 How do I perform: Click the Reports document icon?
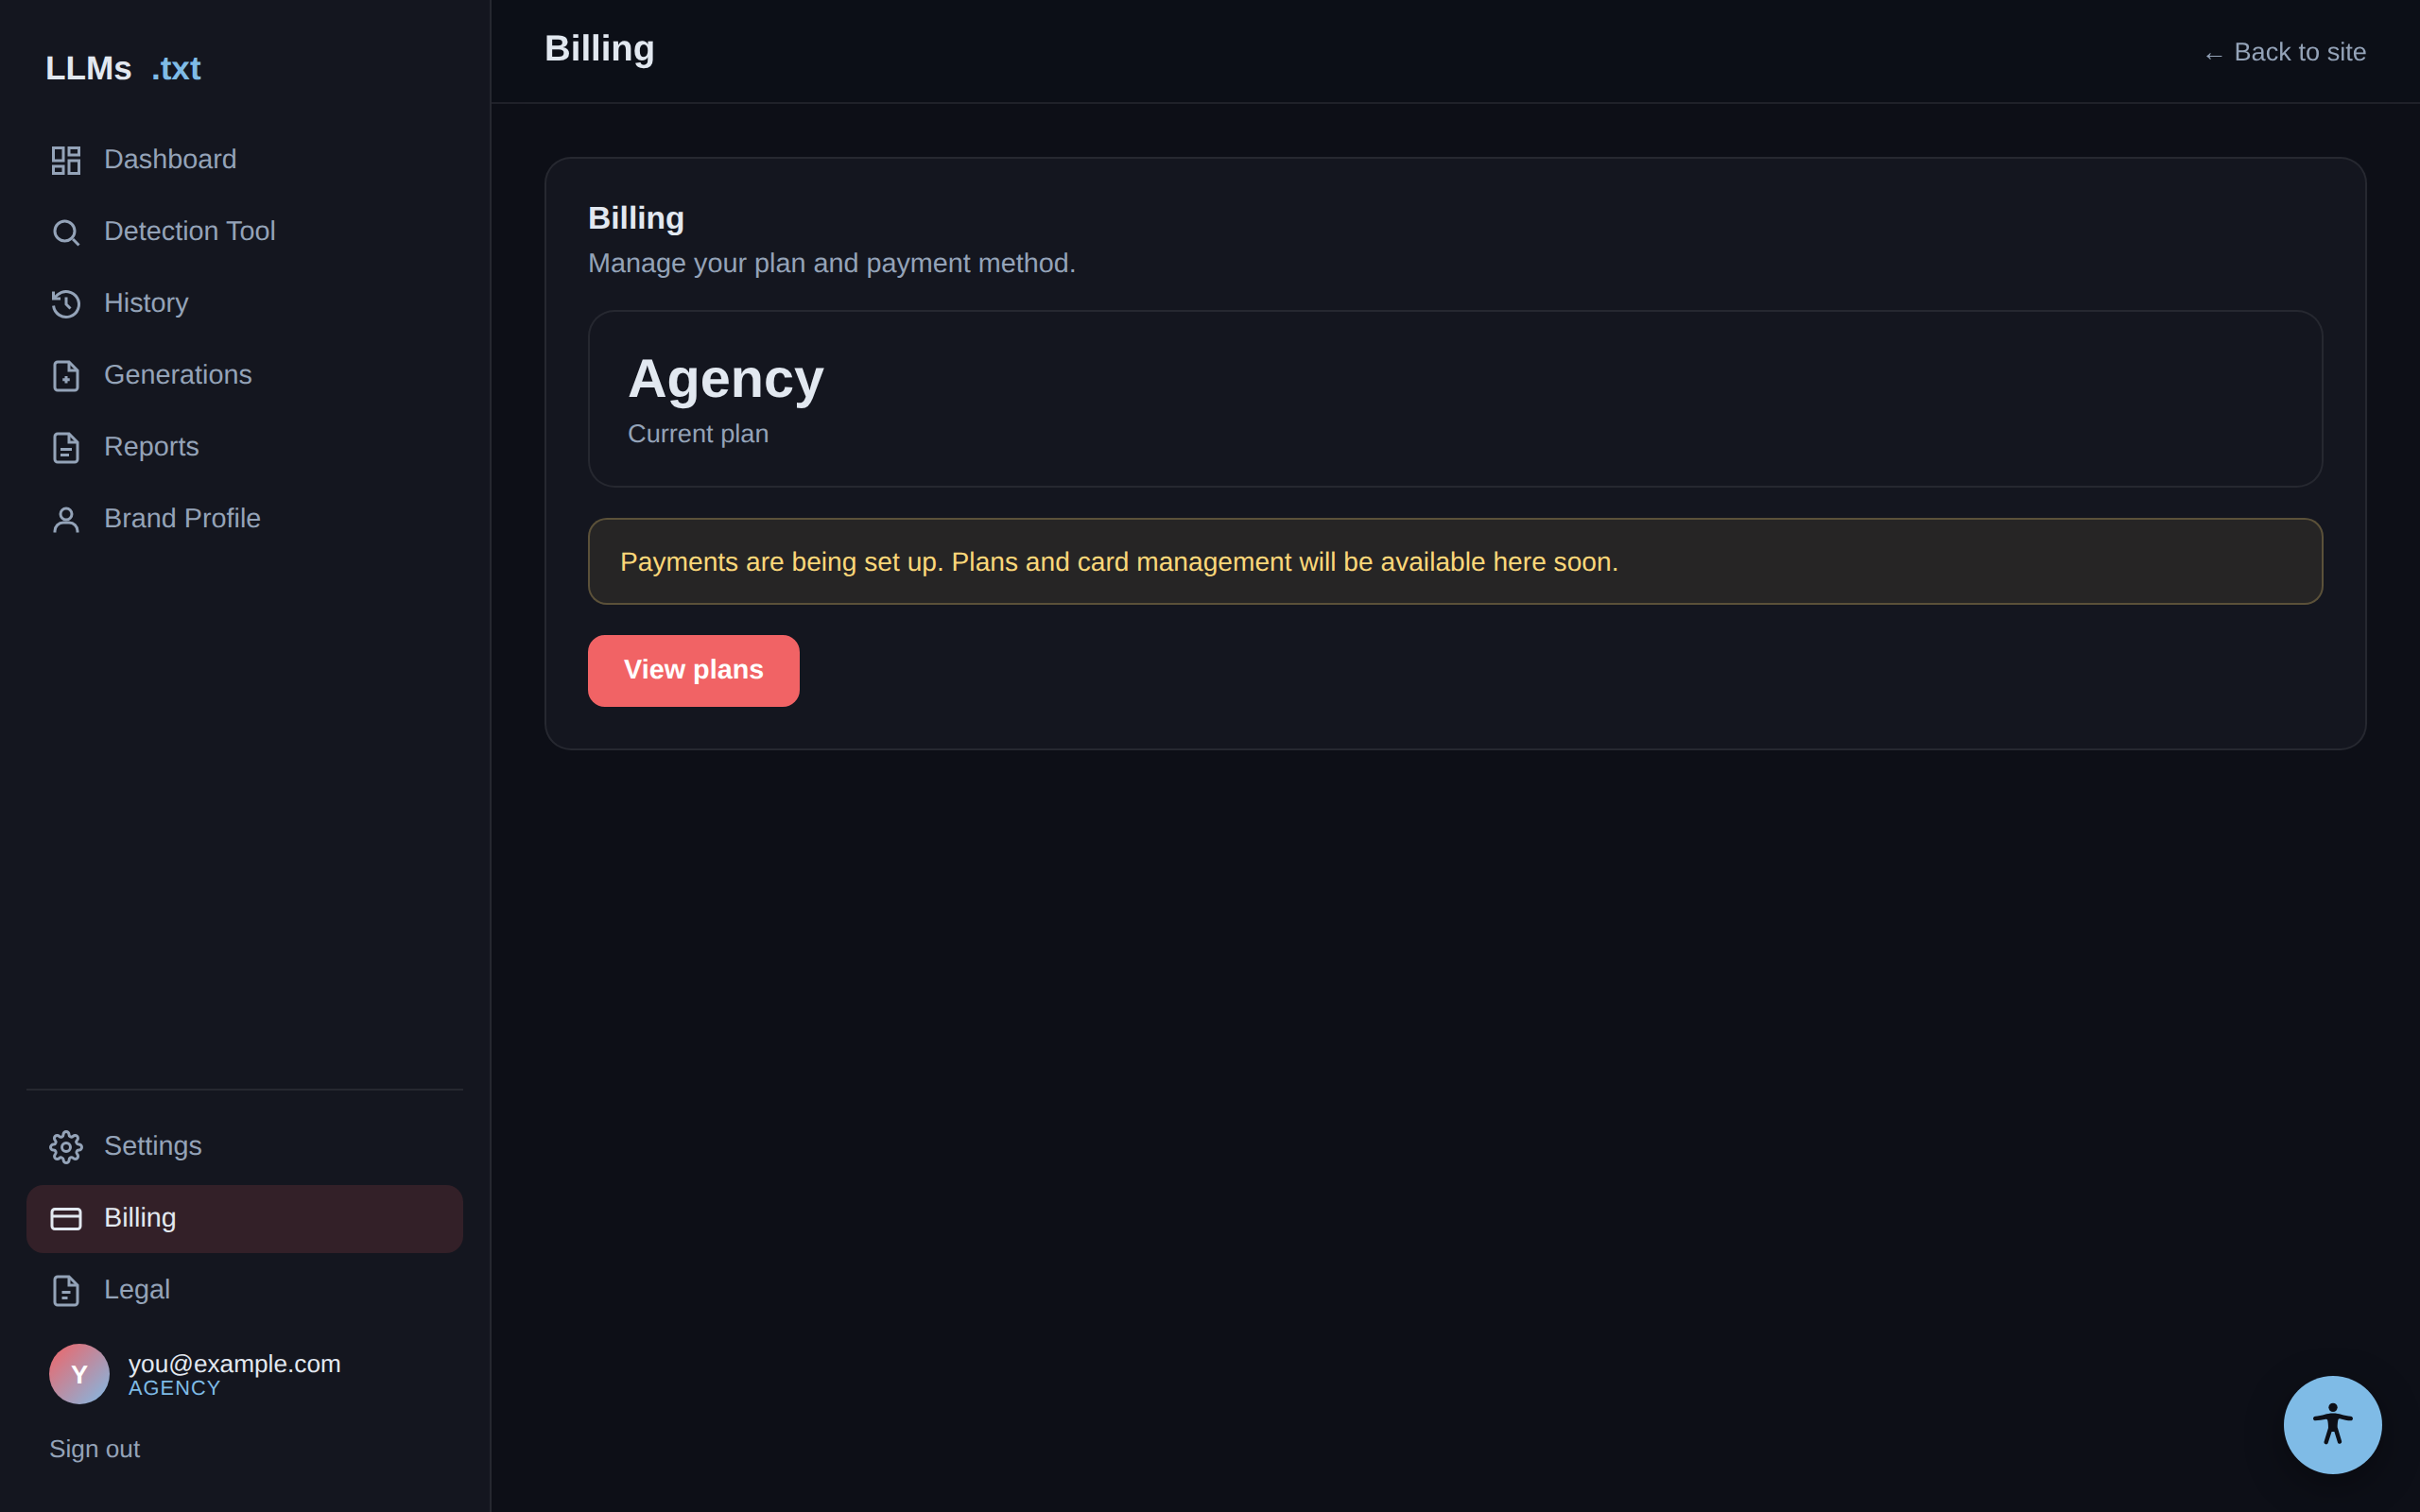66,448
